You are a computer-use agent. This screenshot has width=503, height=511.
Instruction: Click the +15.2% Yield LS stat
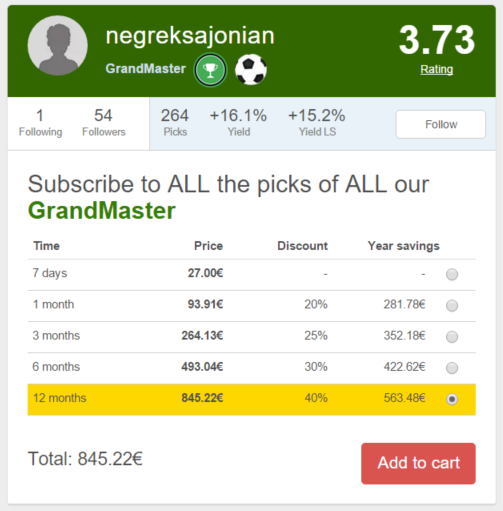pos(317,123)
